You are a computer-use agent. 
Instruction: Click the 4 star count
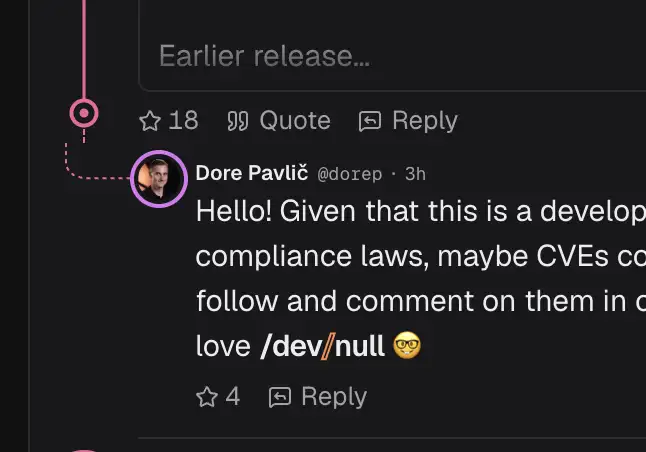[233, 397]
